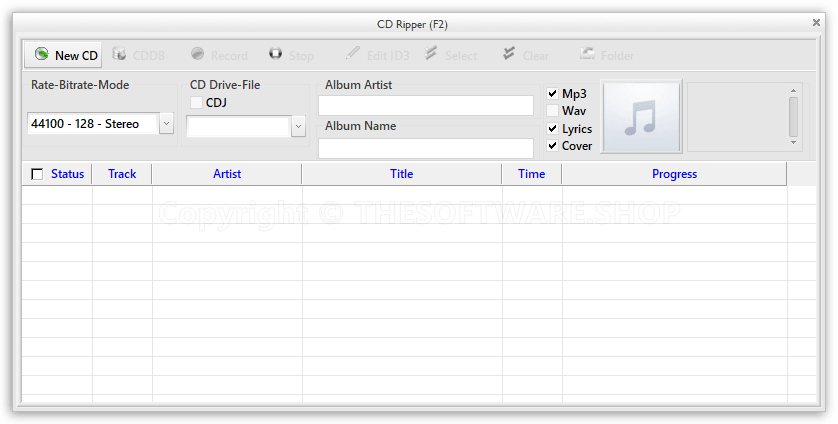Image resolution: width=838 pixels, height=424 pixels.
Task: Start ripping with the Record button
Action: (220, 55)
